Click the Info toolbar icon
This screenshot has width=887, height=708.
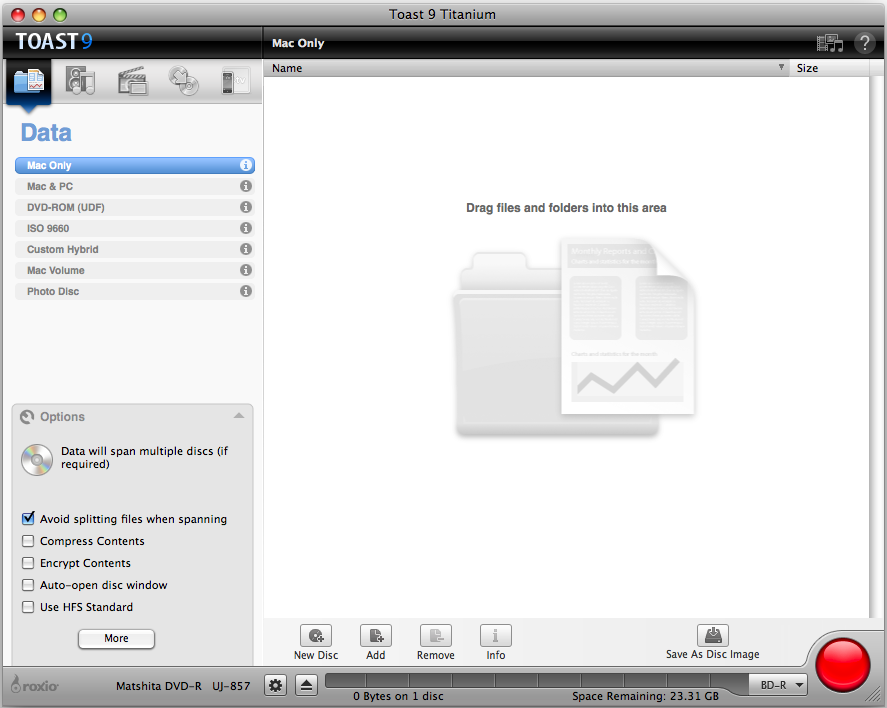tap(496, 636)
